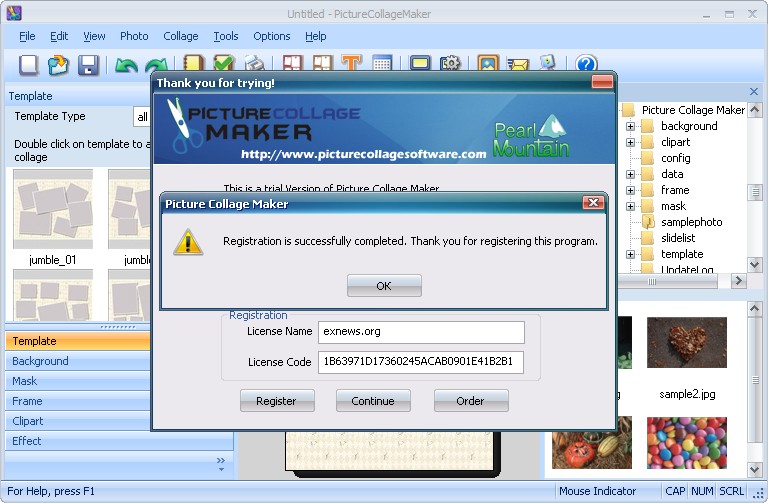
Task: Click the New blank collage toolbar icon
Action: click(28, 65)
